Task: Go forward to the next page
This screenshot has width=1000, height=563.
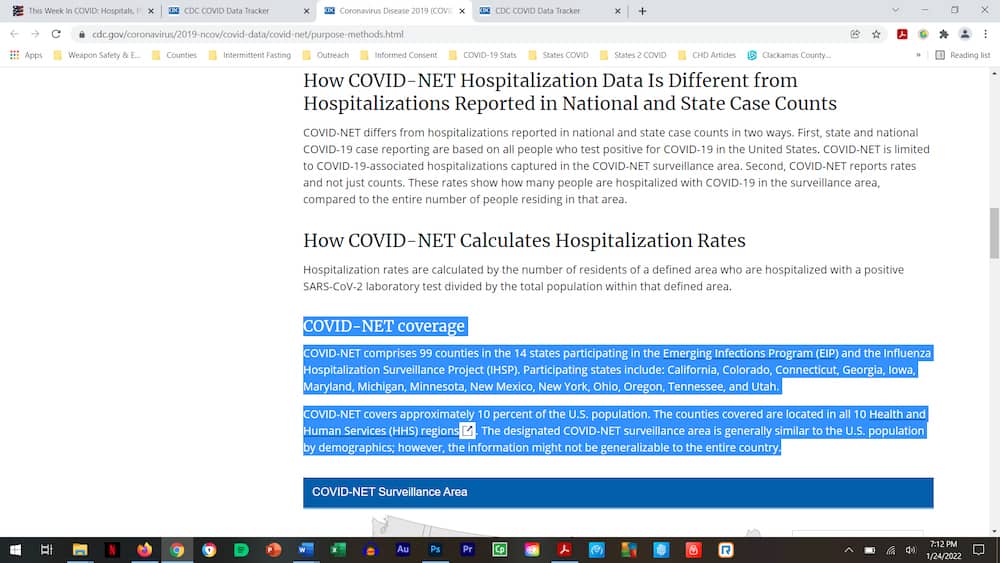Action: 35,34
